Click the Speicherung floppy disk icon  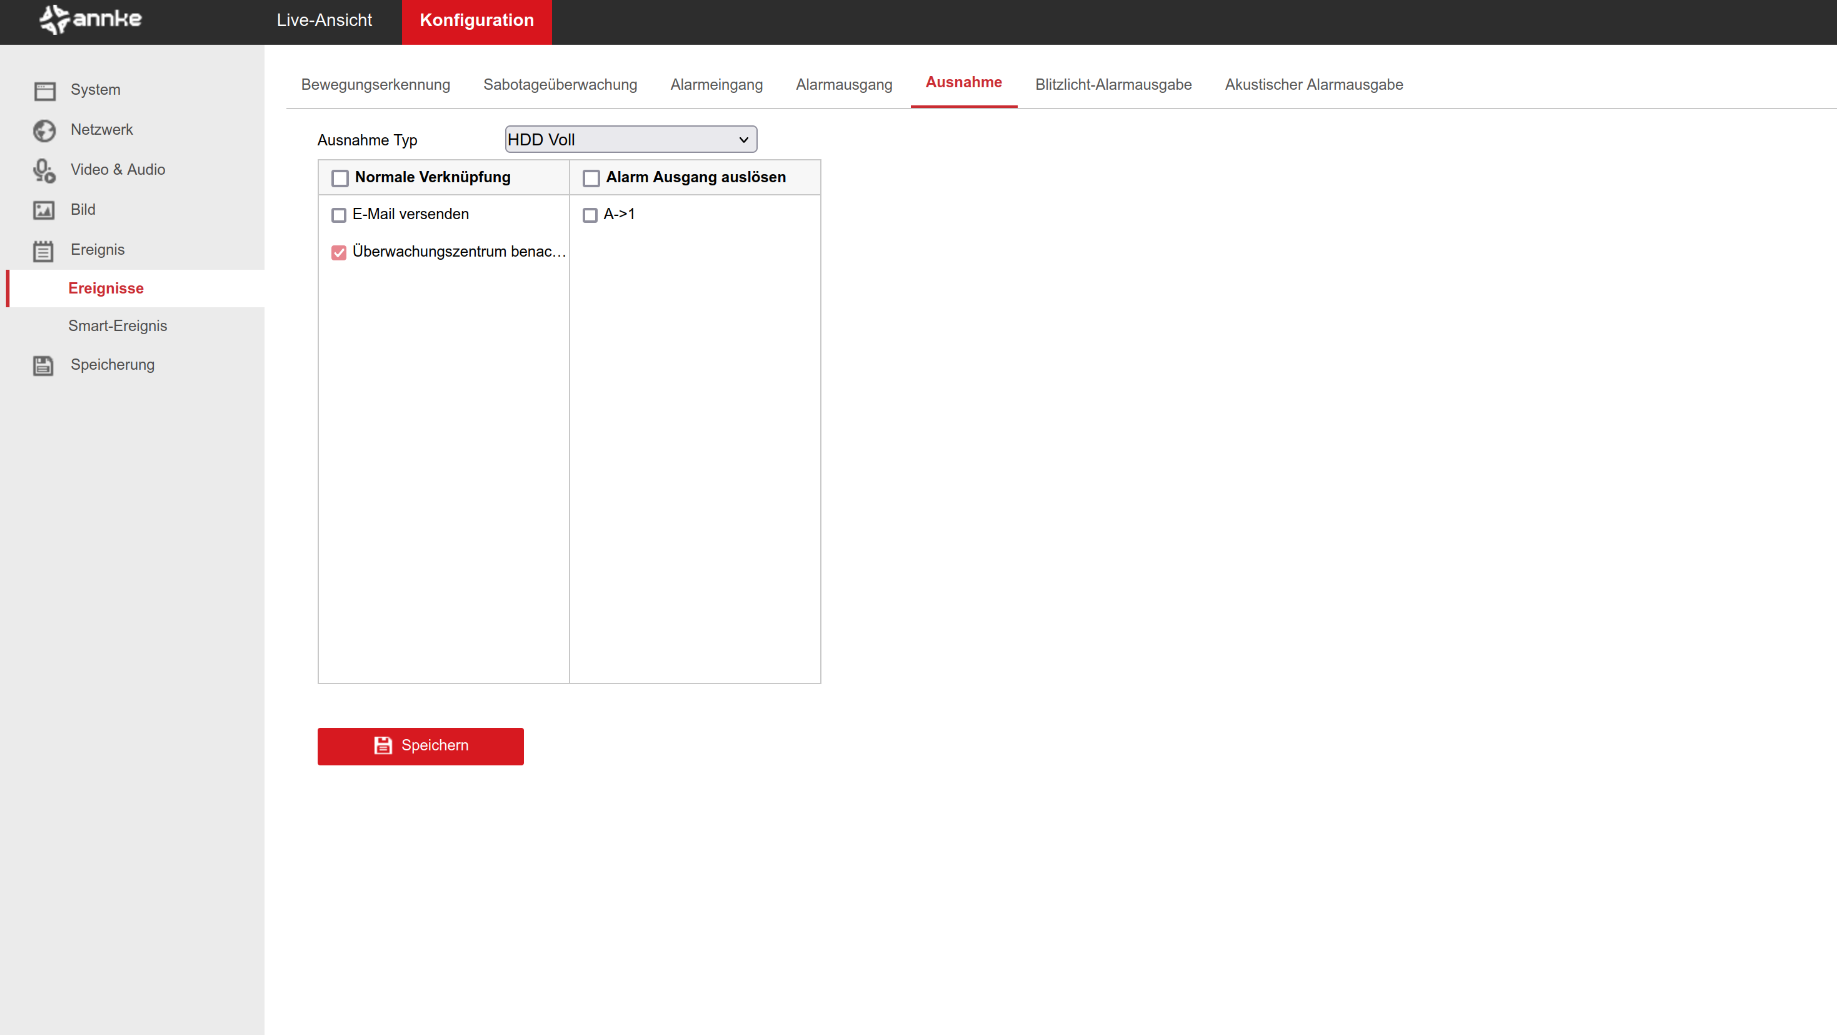pos(43,366)
